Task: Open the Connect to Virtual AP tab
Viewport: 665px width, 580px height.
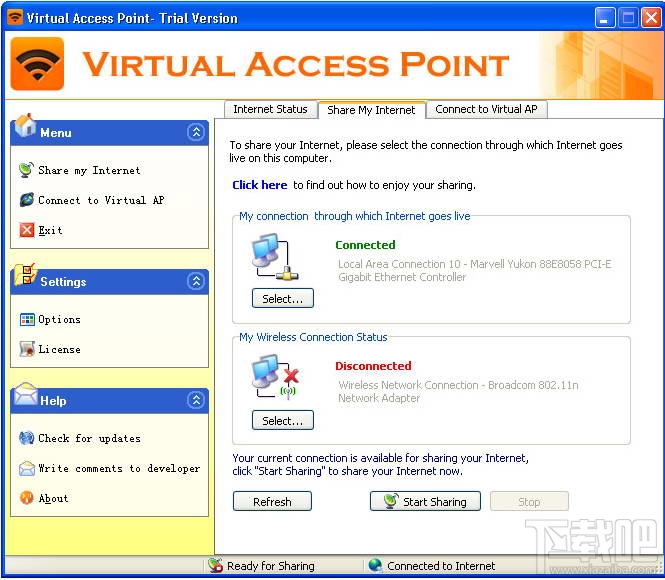Action: (x=486, y=109)
